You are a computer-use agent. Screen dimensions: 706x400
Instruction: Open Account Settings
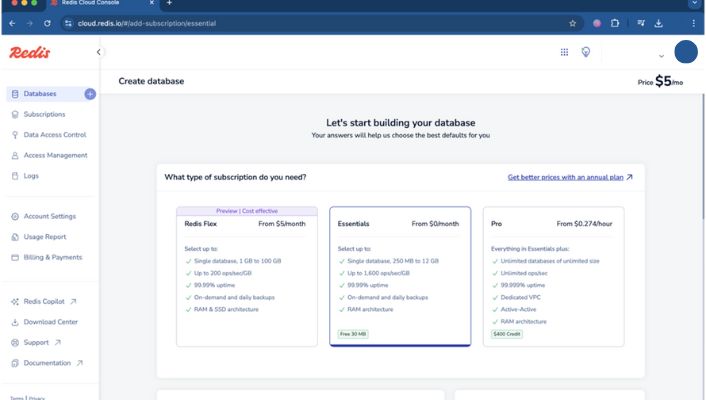tap(49, 216)
